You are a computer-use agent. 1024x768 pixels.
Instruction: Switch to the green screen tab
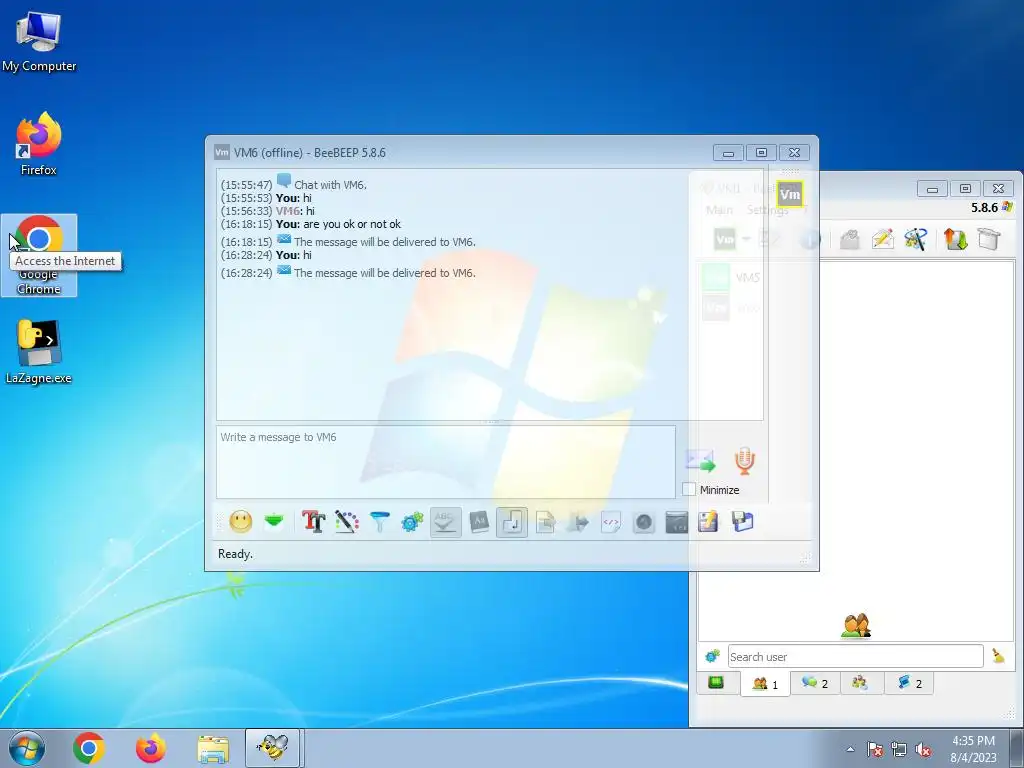pos(716,683)
